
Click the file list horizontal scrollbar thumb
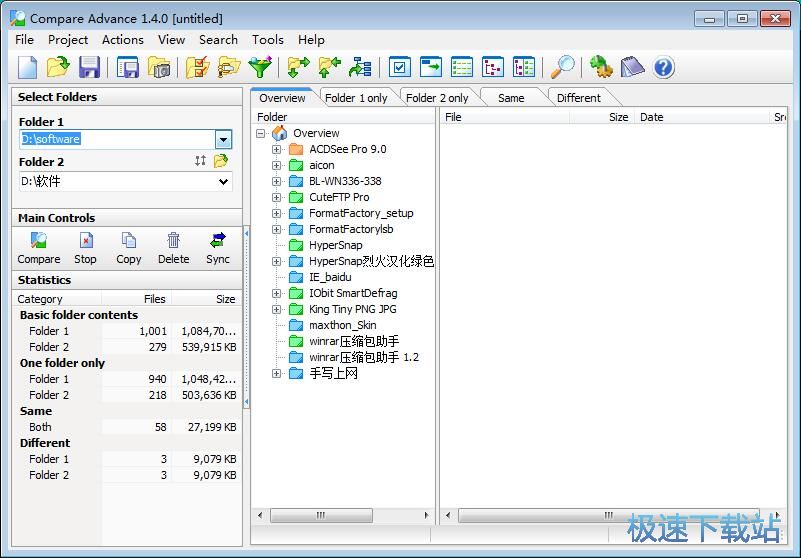(x=608, y=516)
